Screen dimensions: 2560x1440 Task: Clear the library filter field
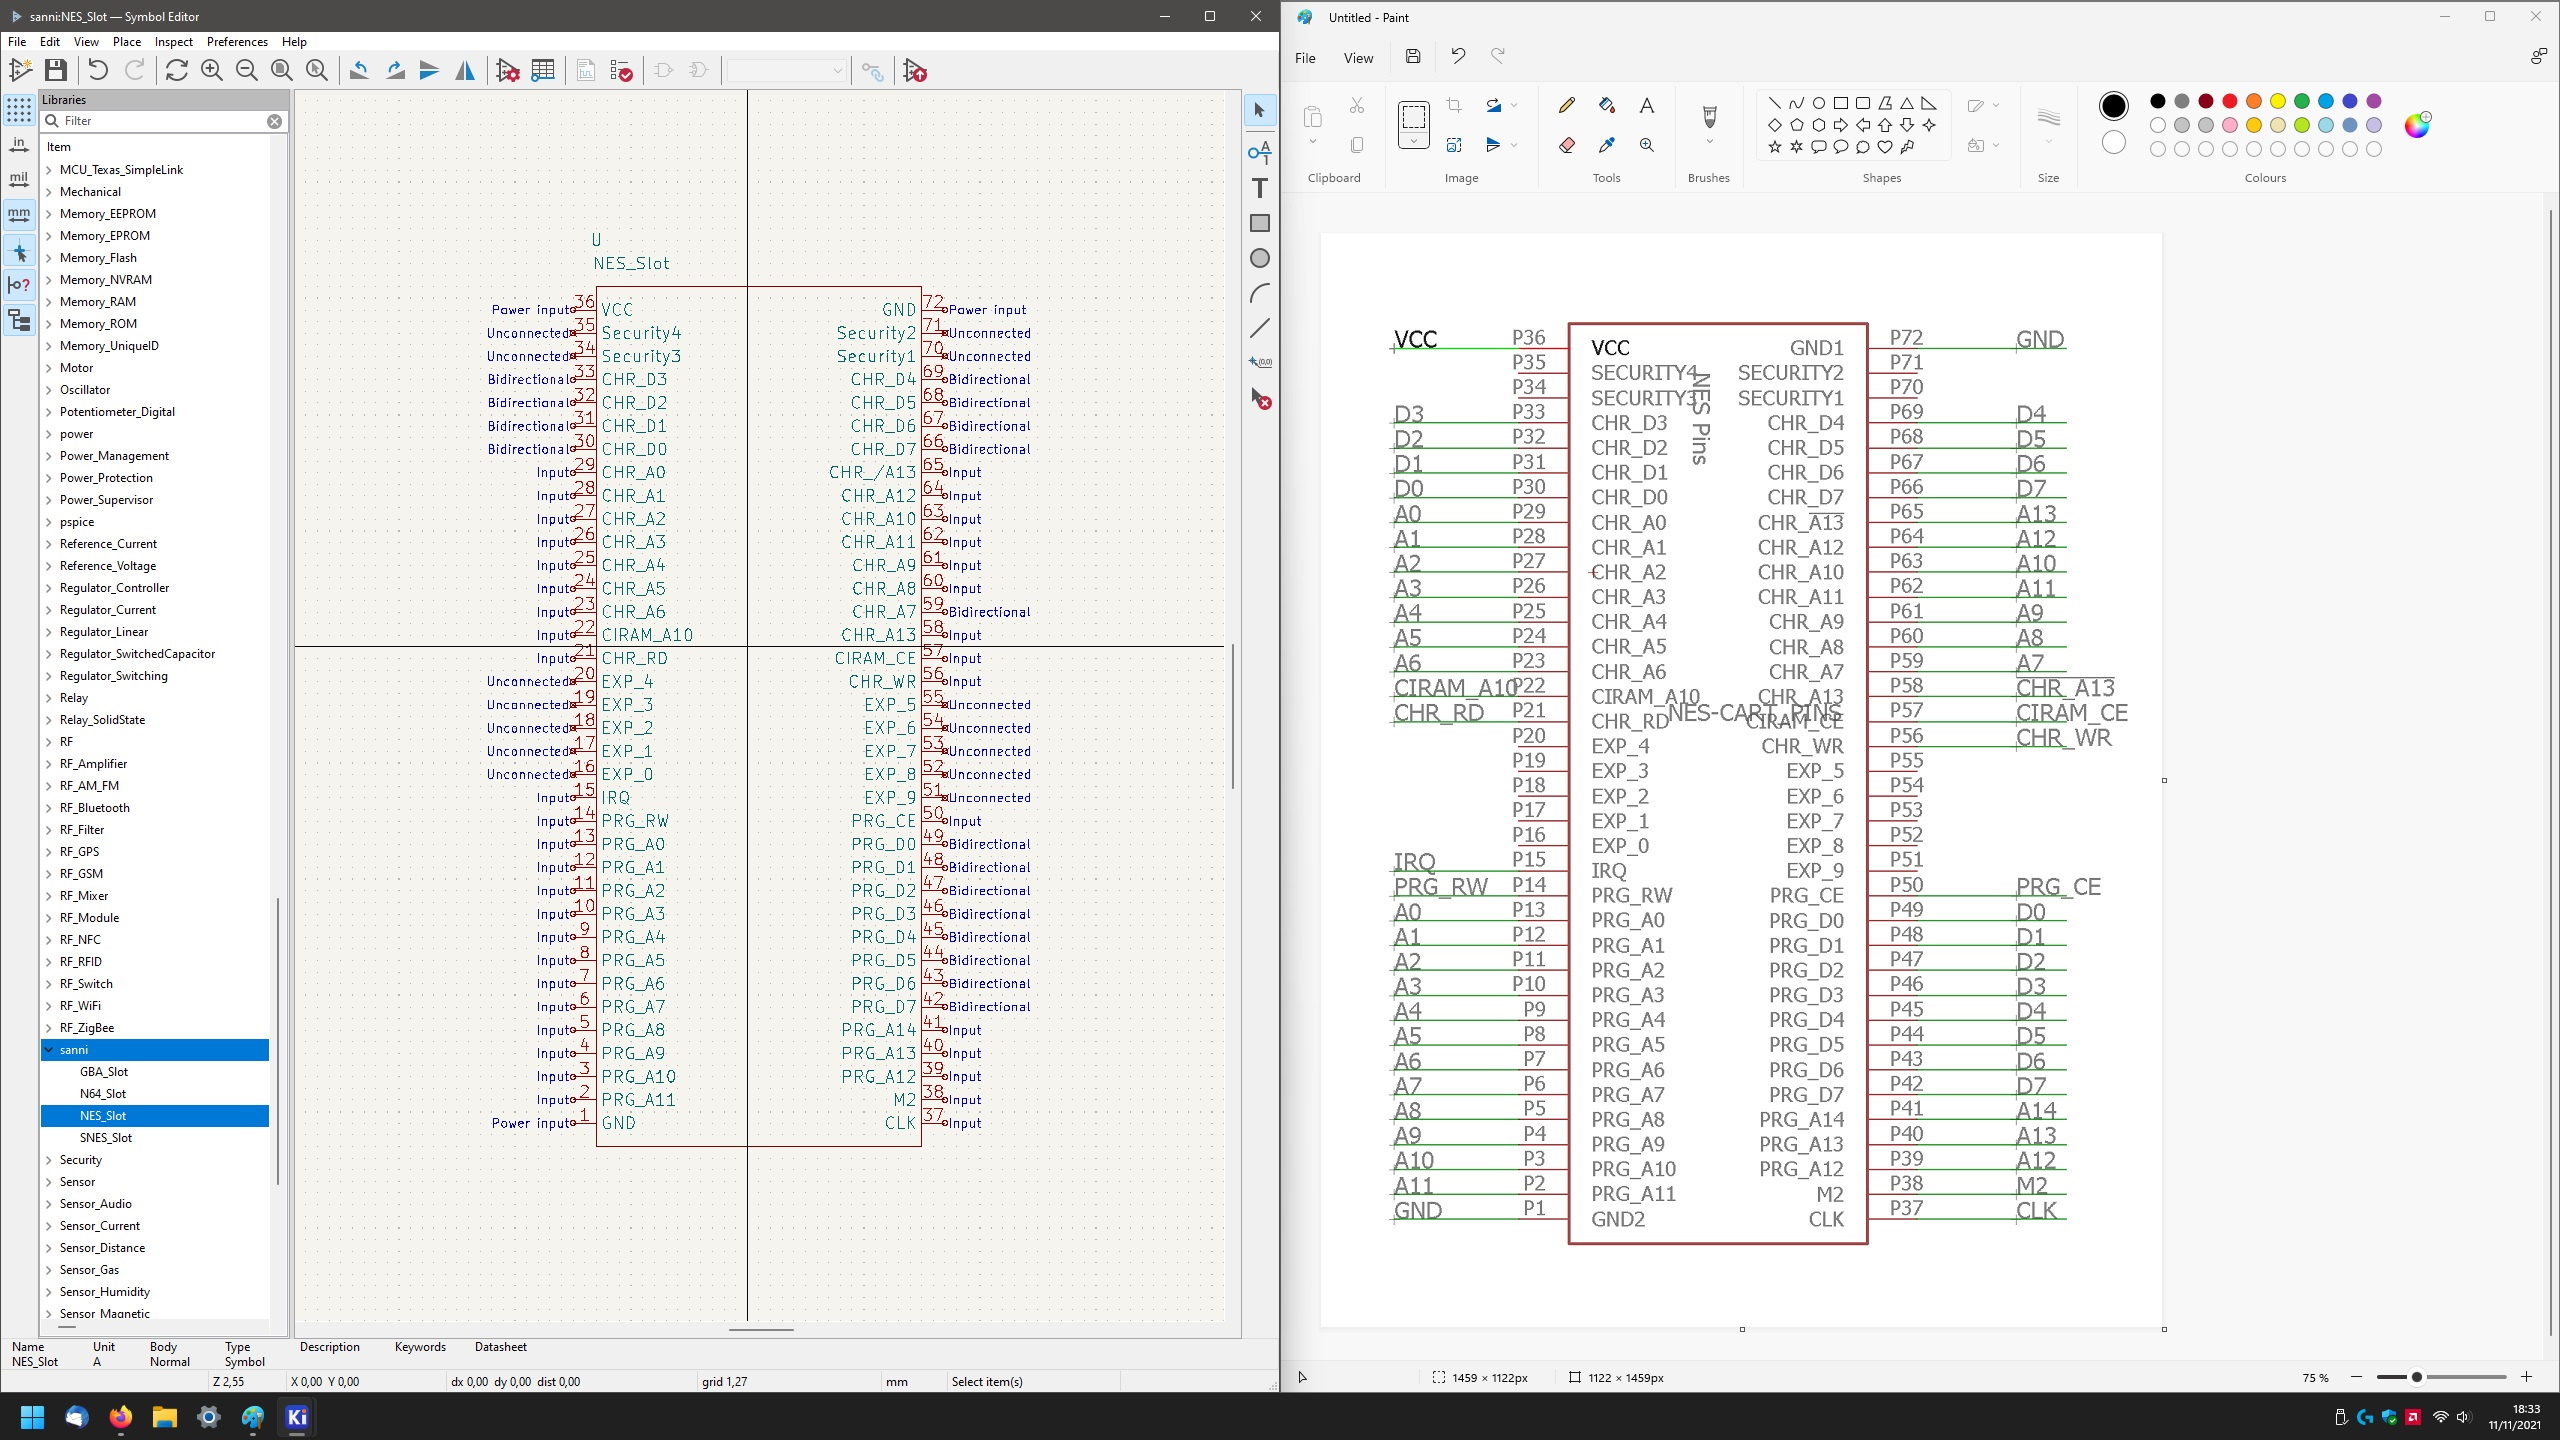pyautogui.click(x=274, y=121)
